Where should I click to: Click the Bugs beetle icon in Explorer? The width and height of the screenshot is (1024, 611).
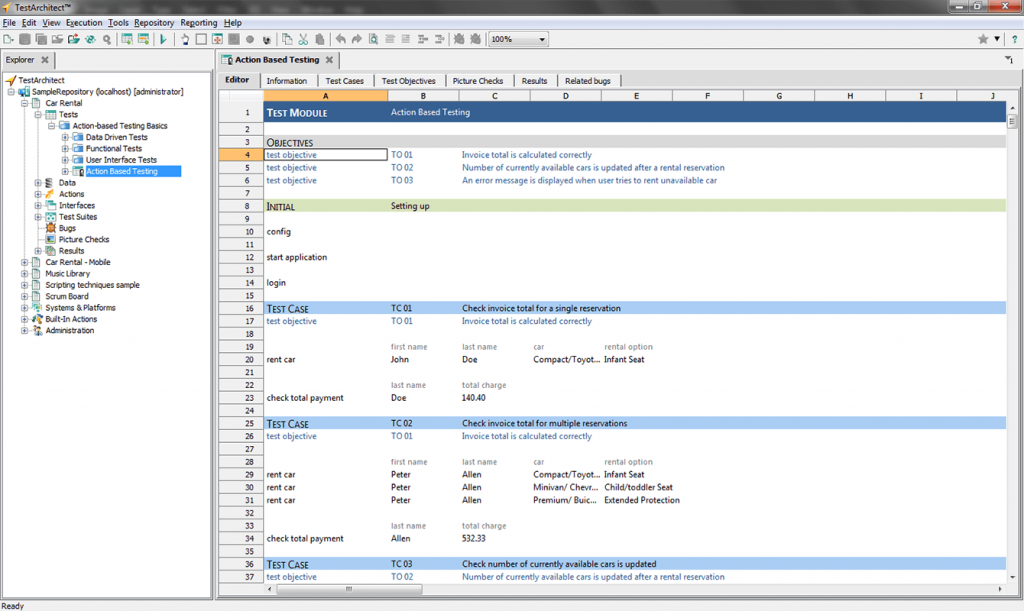coord(50,228)
